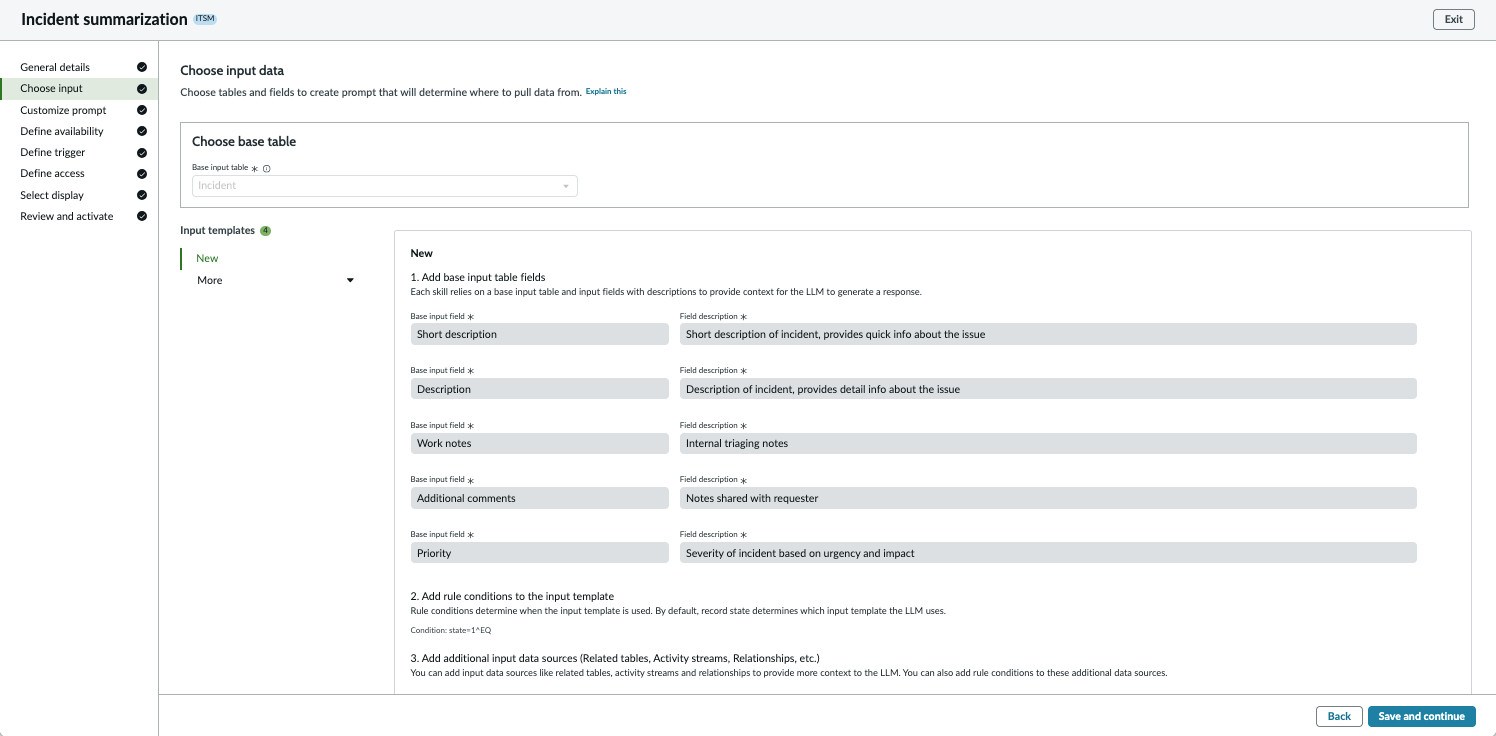Click the 'Internal triaging notes' field description
Viewport: 1496px width, 736px height.
[1048, 443]
